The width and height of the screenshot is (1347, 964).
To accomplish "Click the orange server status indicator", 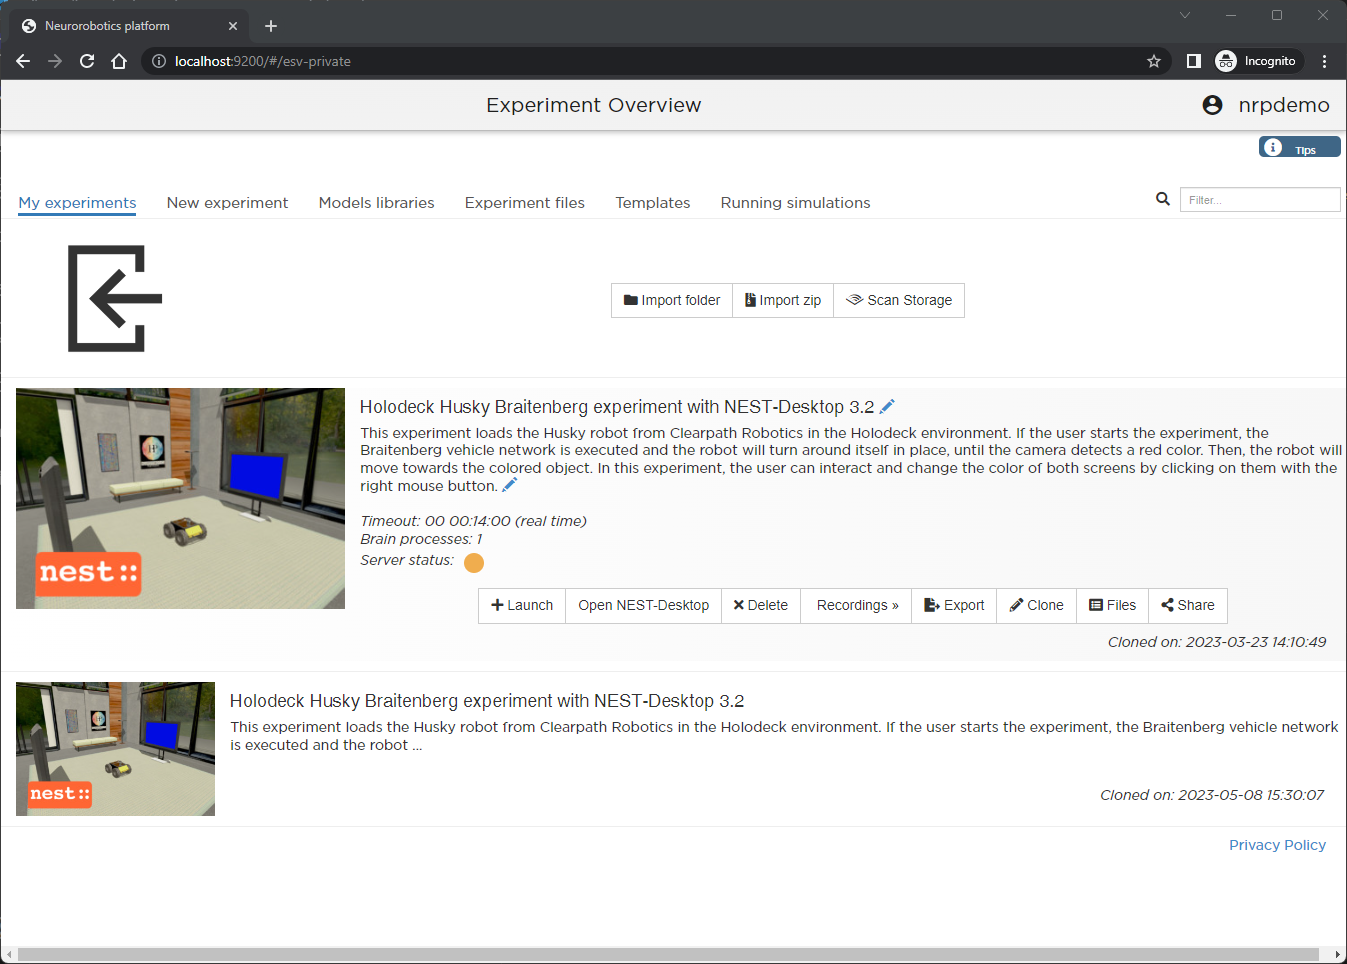I will click(474, 562).
